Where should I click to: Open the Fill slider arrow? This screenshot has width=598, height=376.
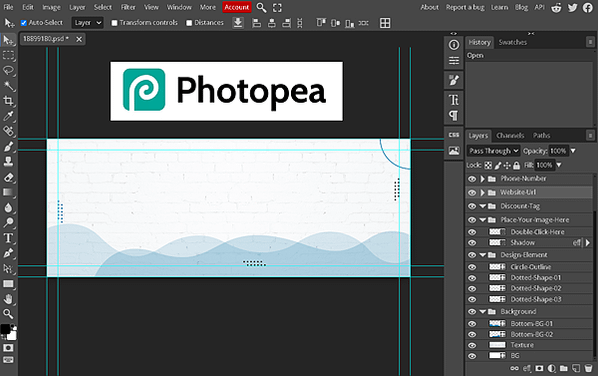[559, 165]
